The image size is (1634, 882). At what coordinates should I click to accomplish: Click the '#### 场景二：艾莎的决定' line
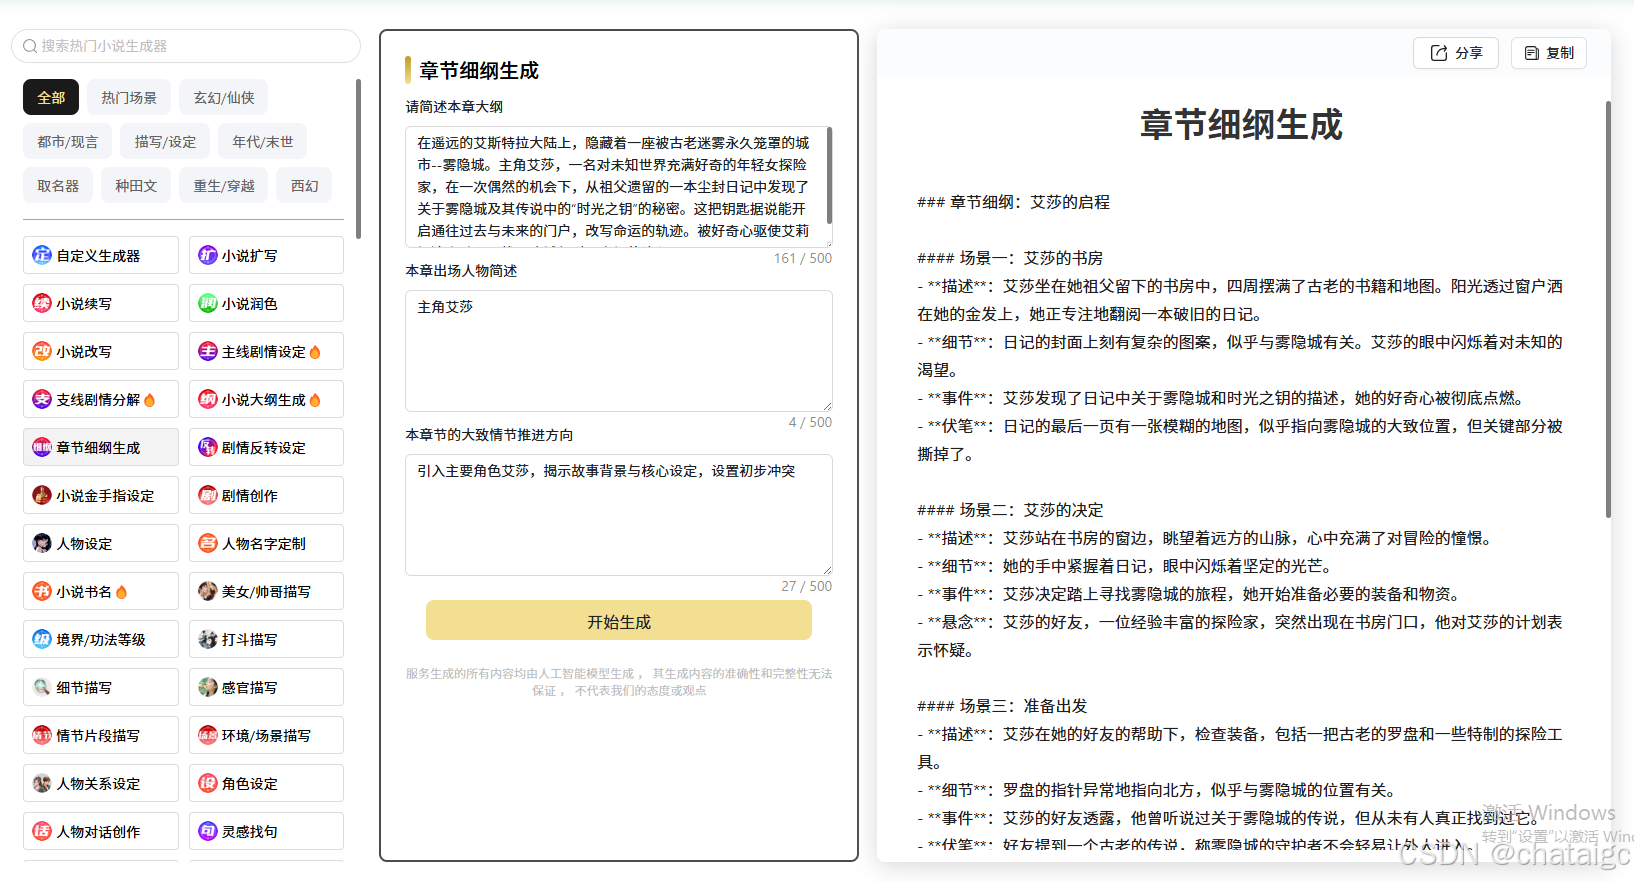[1010, 510]
